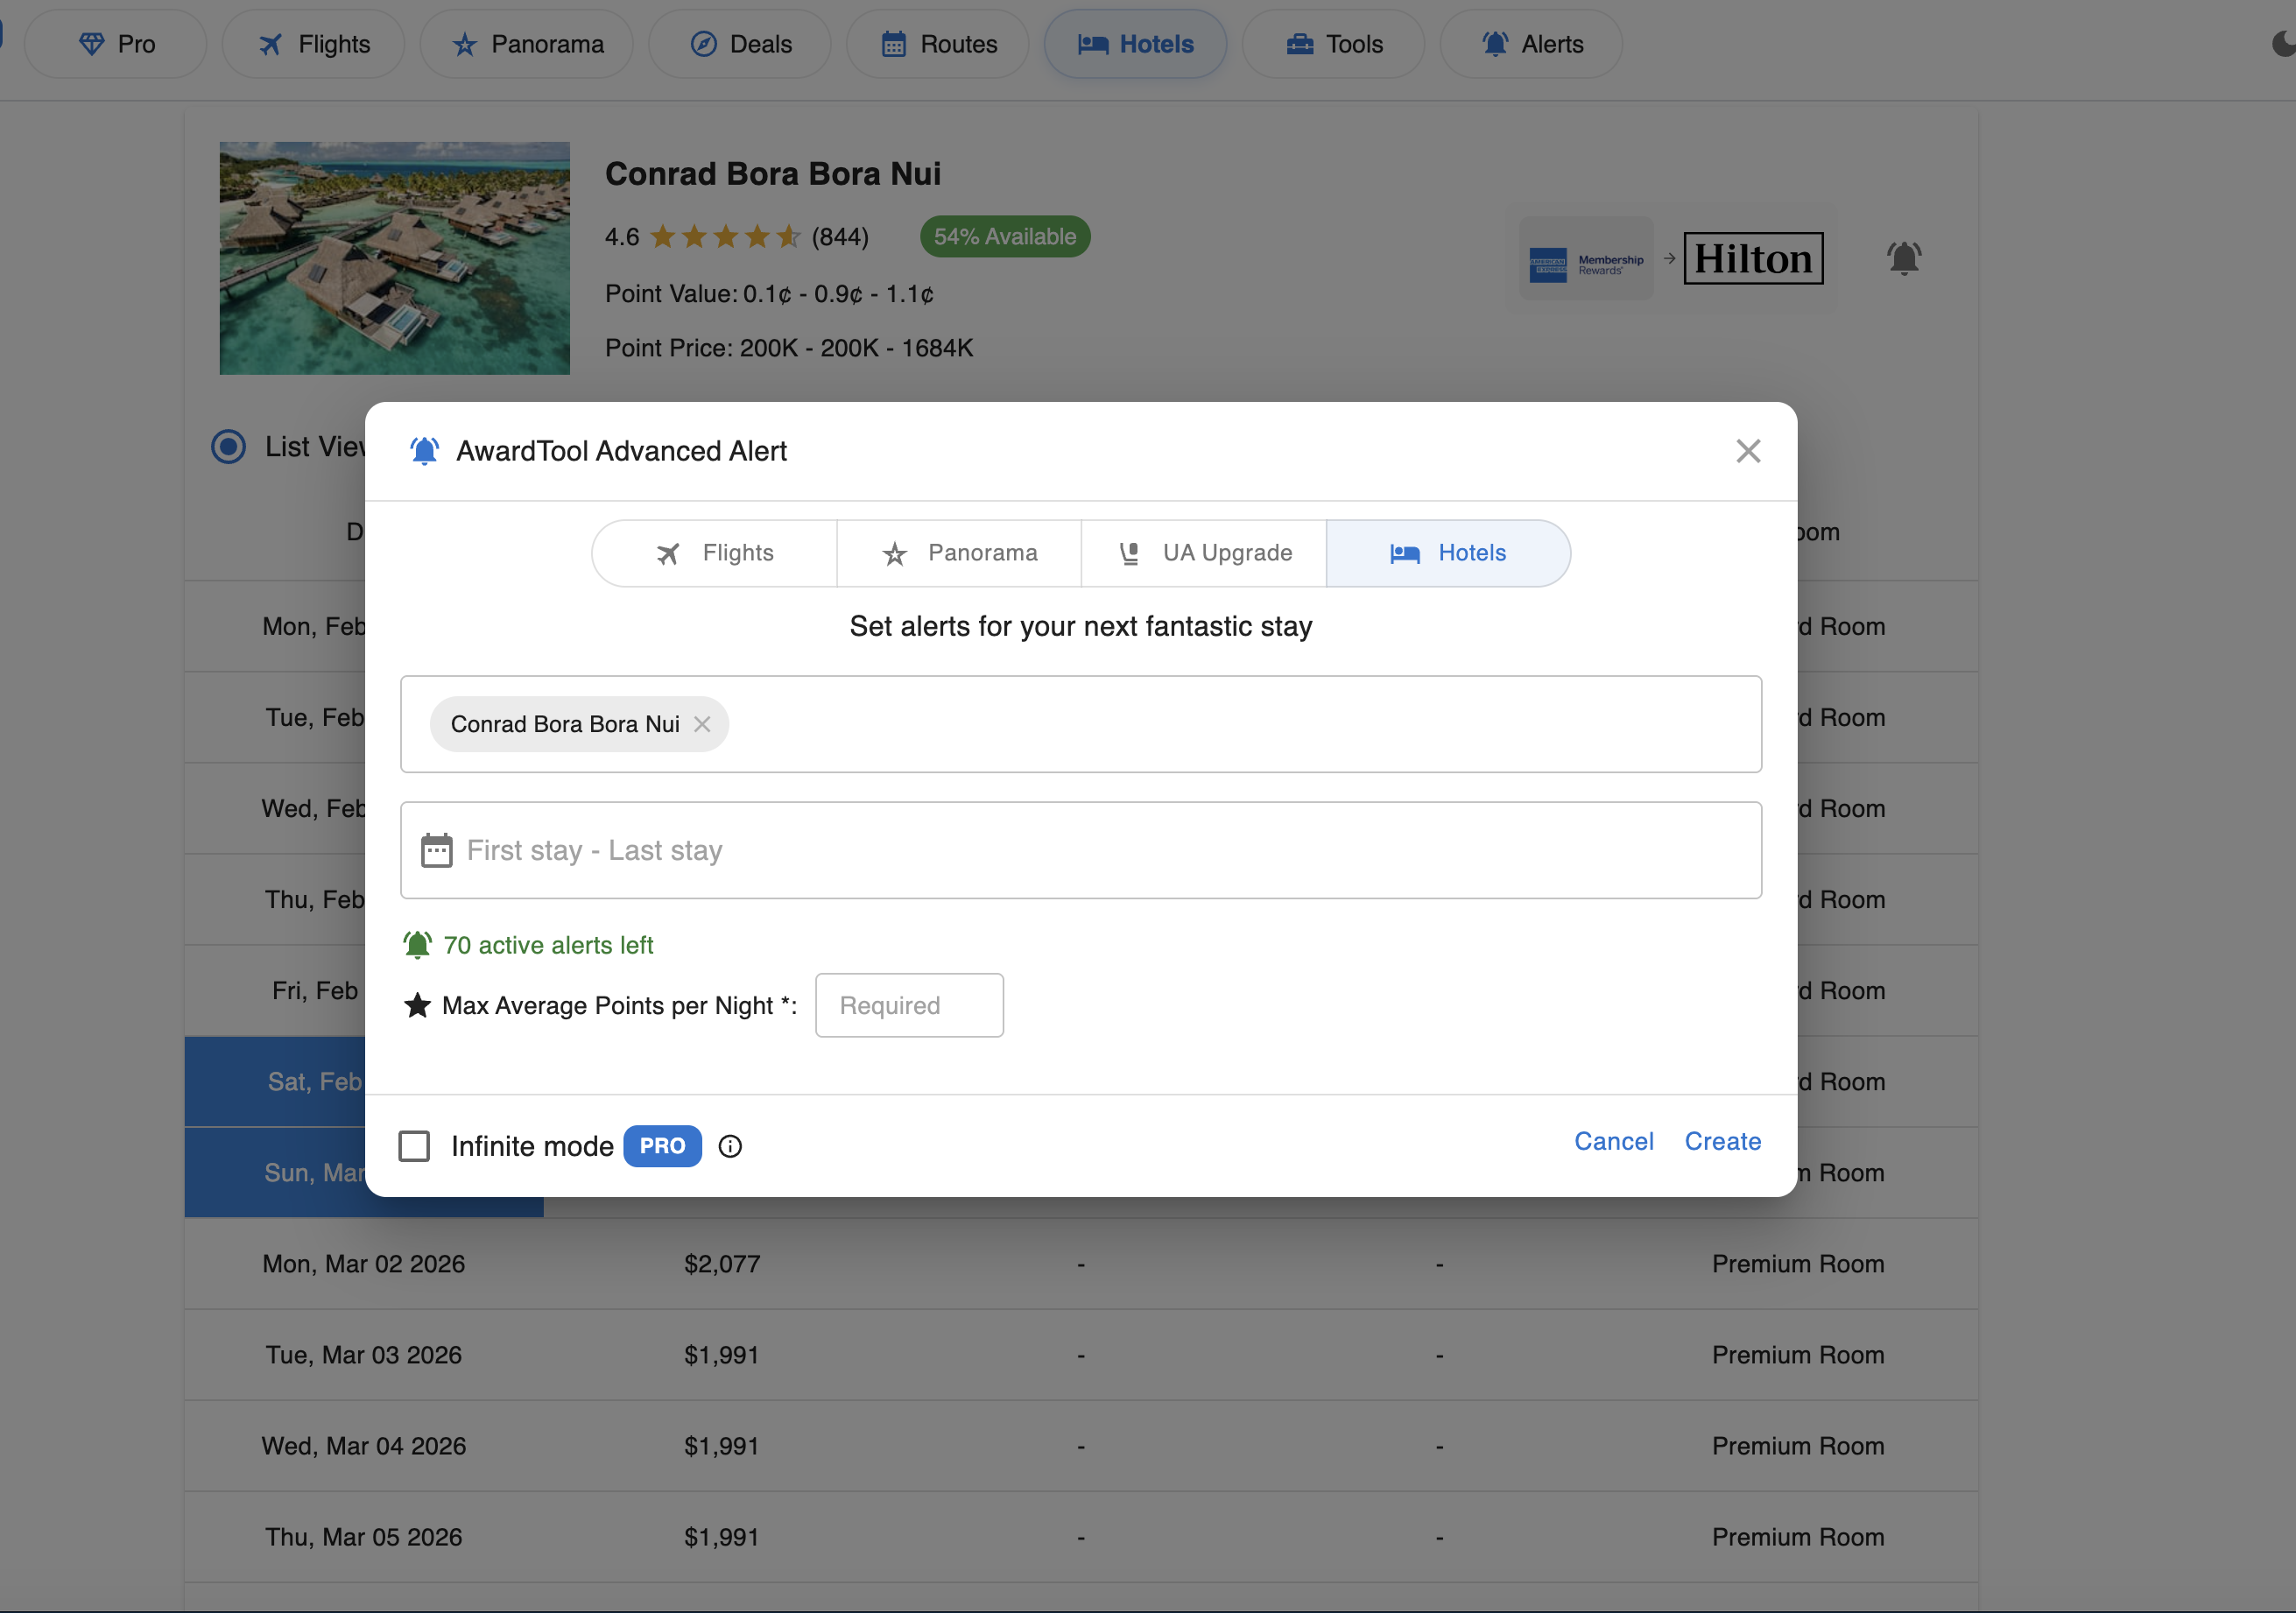Select the Tue, Mar 03 2026 row date
This screenshot has width=2296, height=1613.
[364, 1355]
